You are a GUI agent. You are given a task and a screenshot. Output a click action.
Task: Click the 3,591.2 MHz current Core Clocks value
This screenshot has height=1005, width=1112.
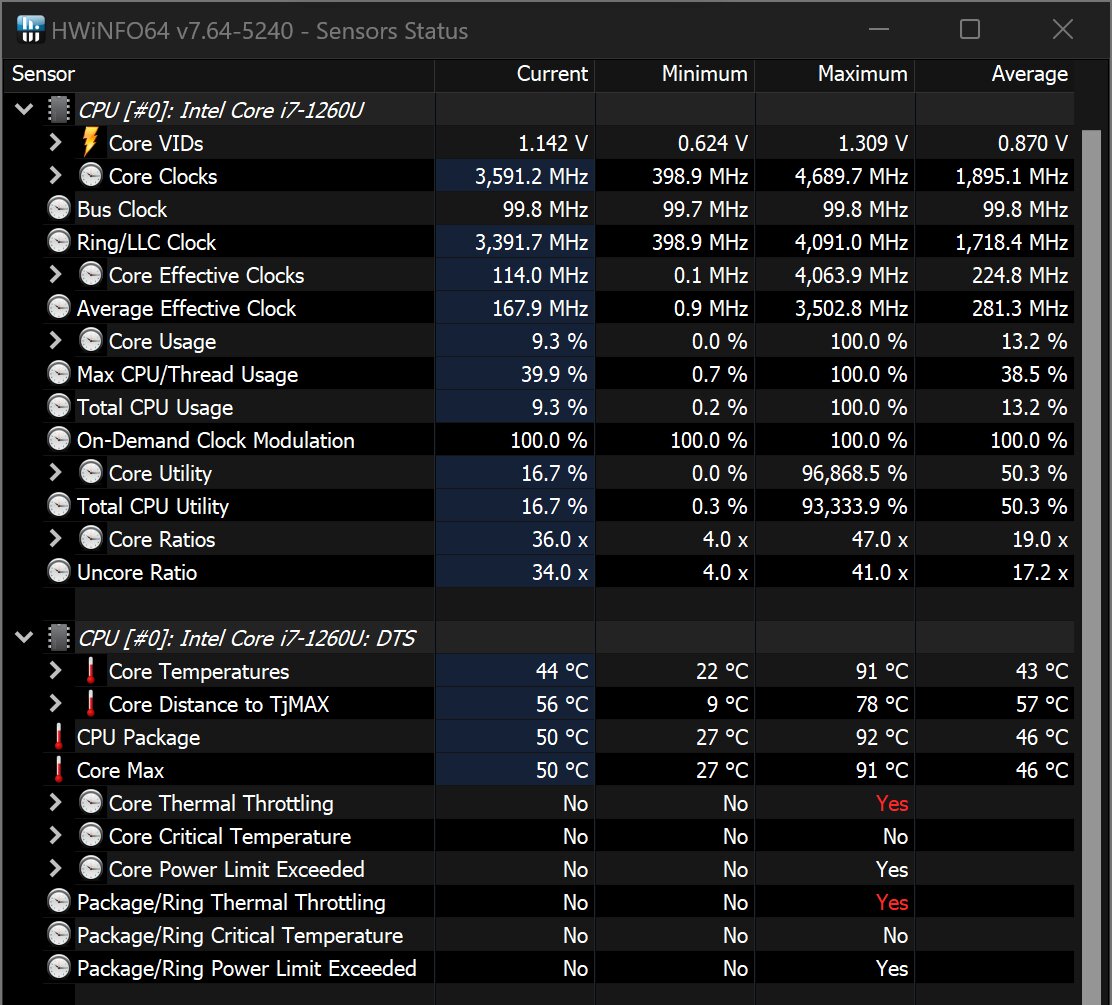[531, 176]
